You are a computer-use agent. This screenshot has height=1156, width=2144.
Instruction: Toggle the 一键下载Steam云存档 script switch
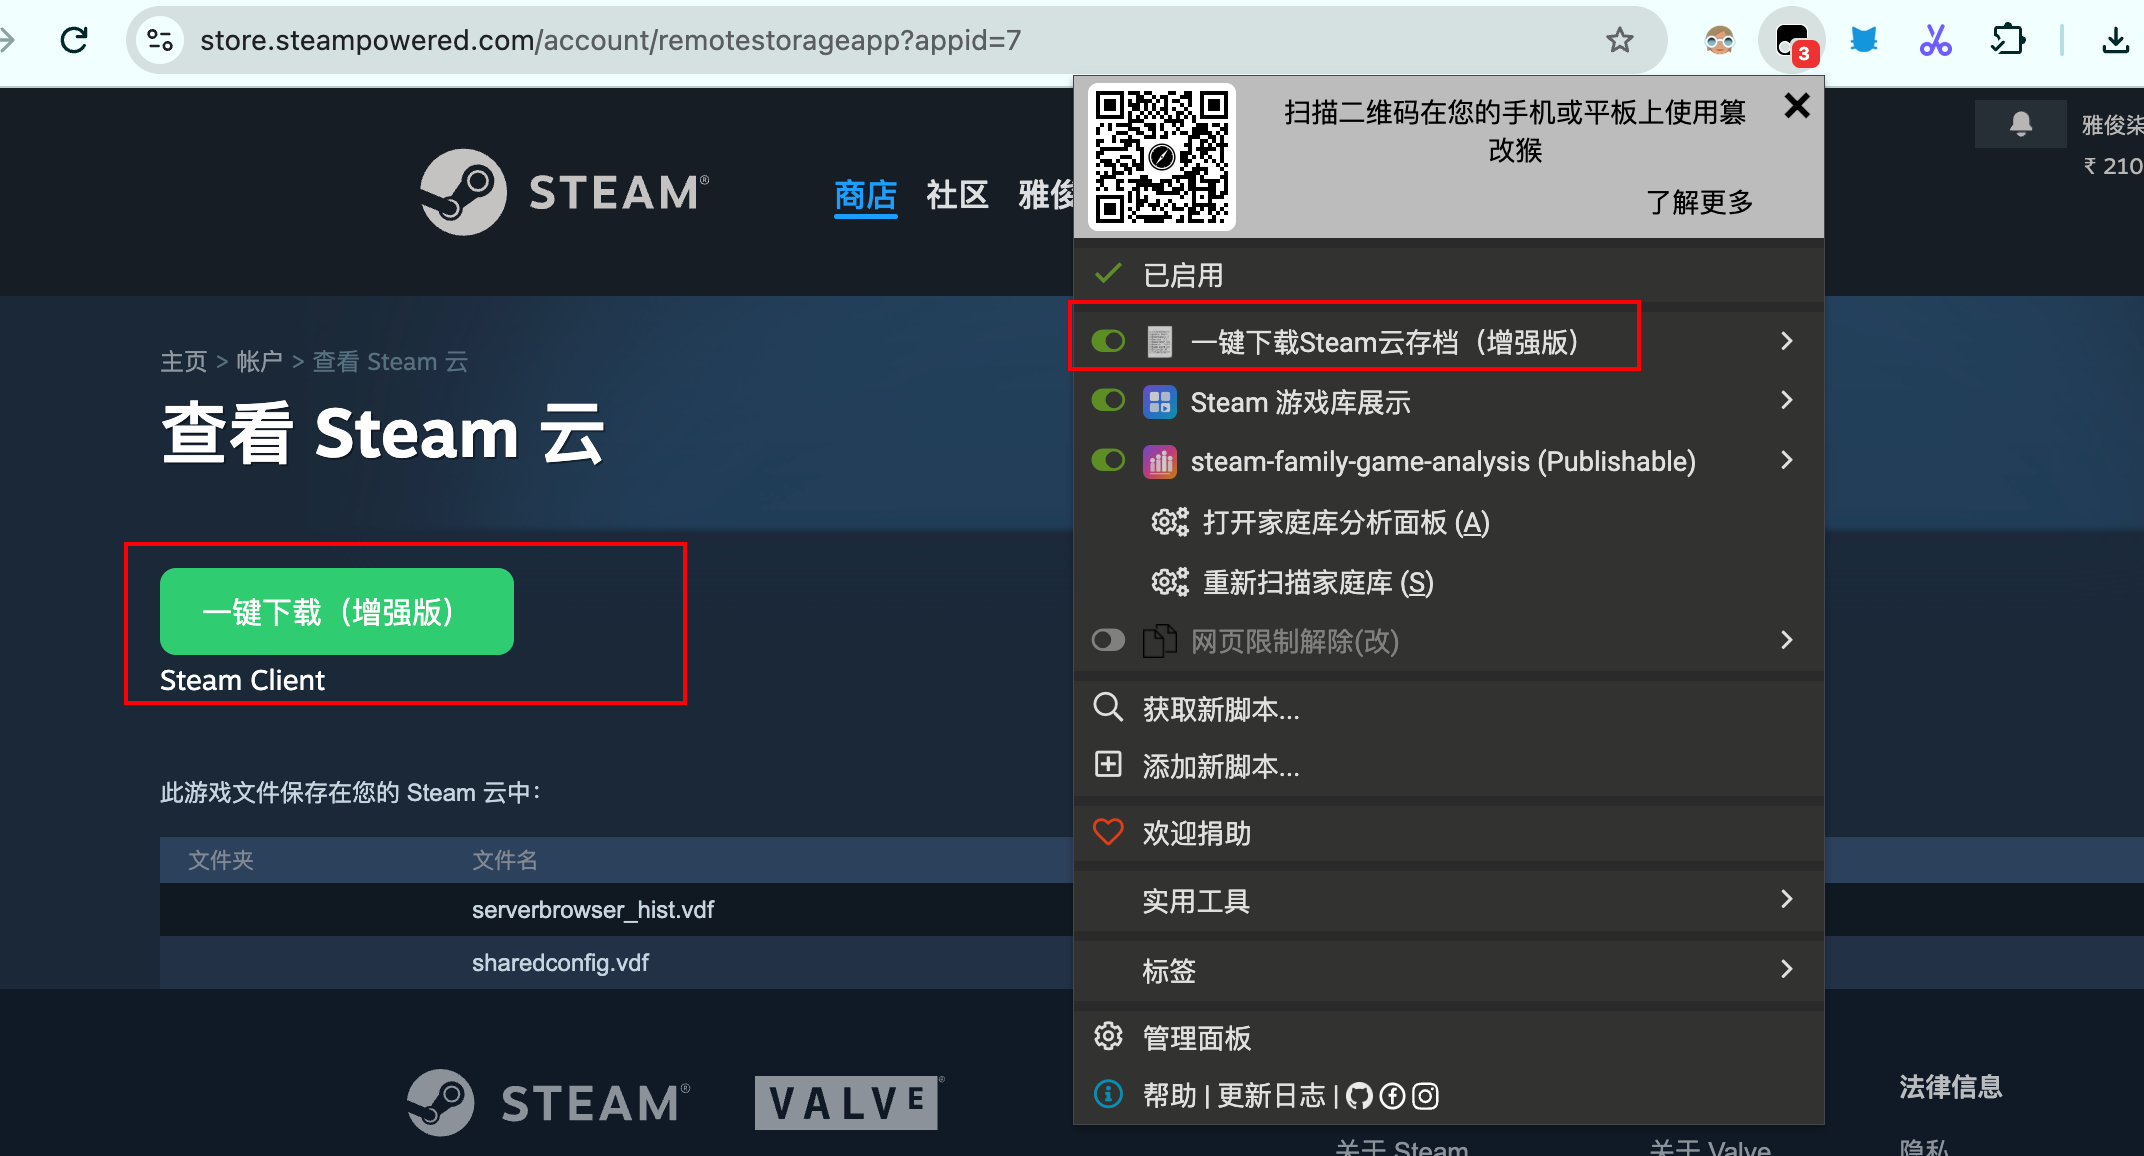pyautogui.click(x=1108, y=342)
